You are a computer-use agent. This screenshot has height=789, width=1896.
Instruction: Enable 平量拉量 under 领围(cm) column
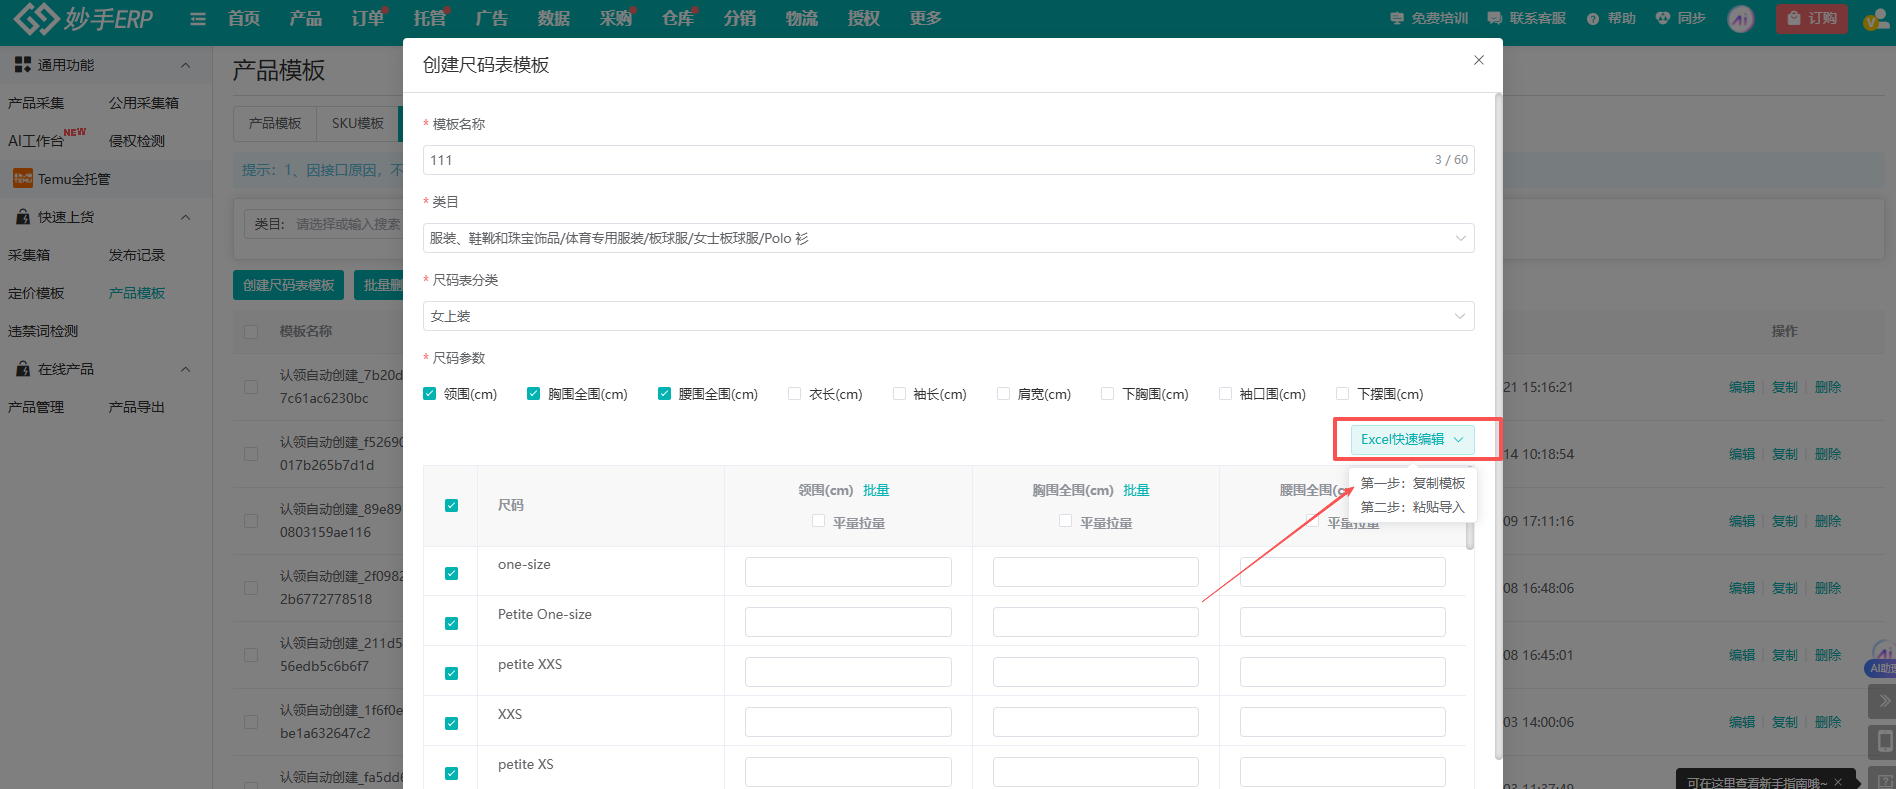pyautogui.click(x=819, y=521)
